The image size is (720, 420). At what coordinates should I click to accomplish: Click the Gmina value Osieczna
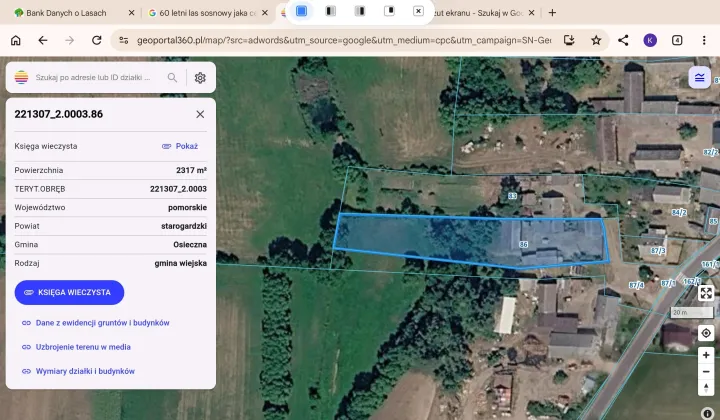click(190, 245)
